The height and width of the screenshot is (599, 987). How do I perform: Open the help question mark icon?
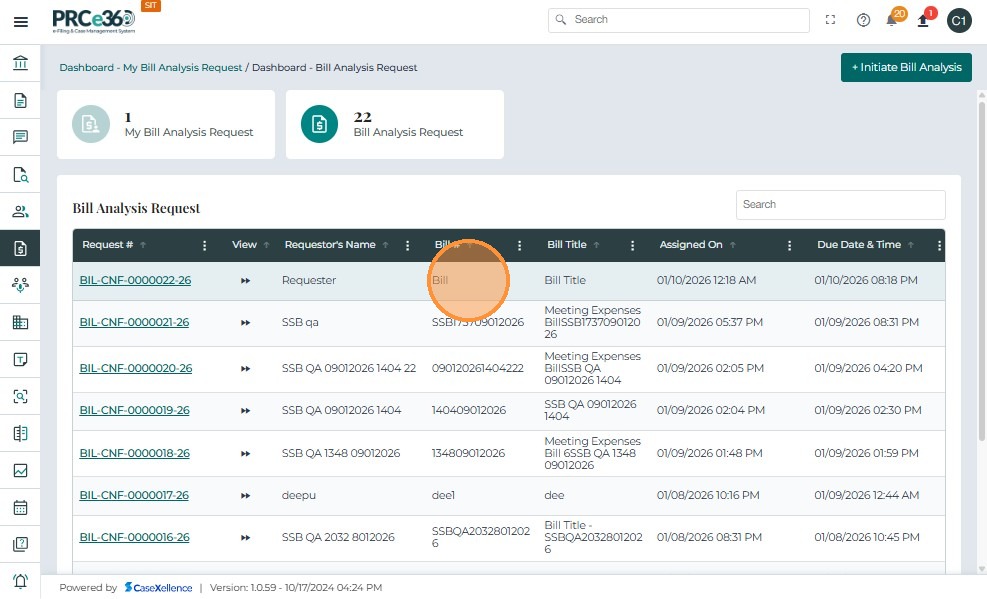tap(863, 20)
